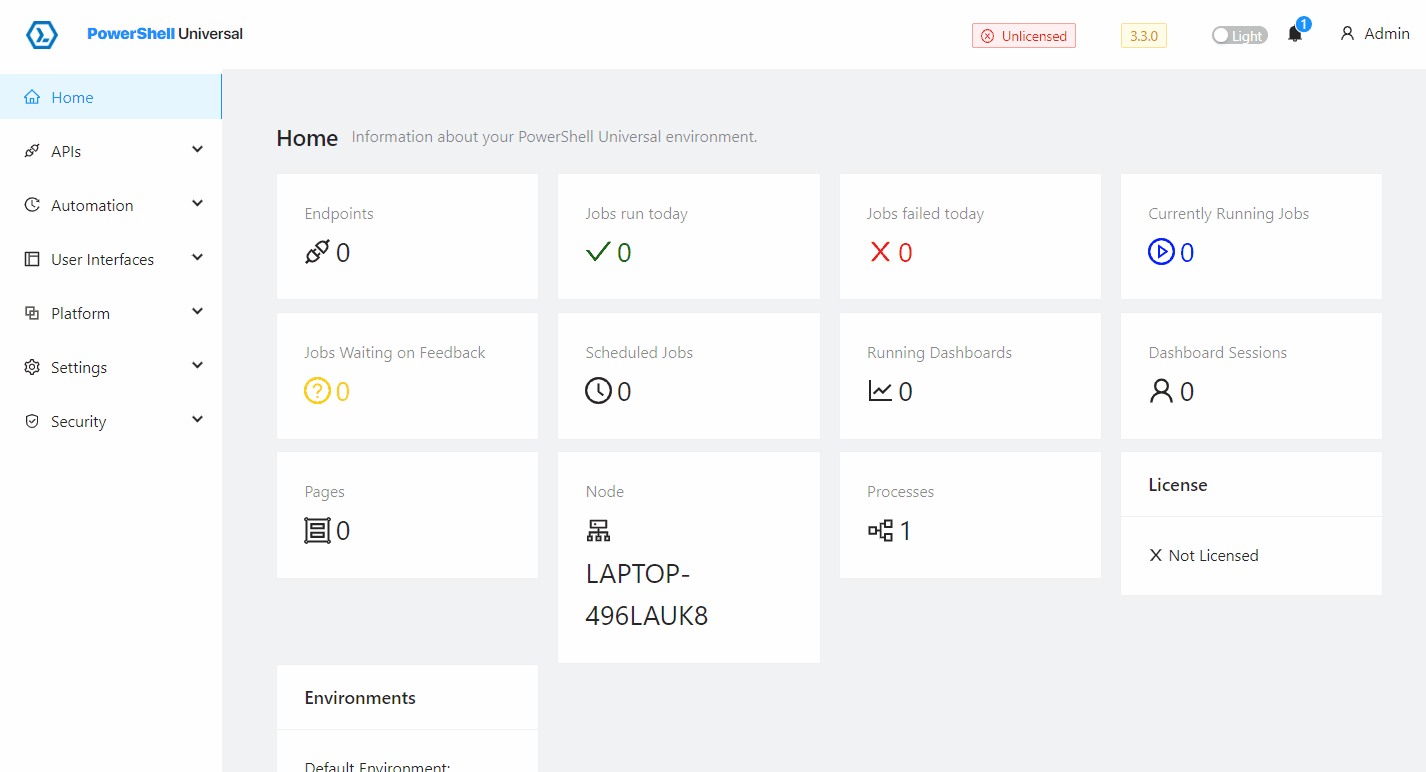Click the Processes card title
Image resolution: width=1426 pixels, height=772 pixels.
click(x=901, y=492)
